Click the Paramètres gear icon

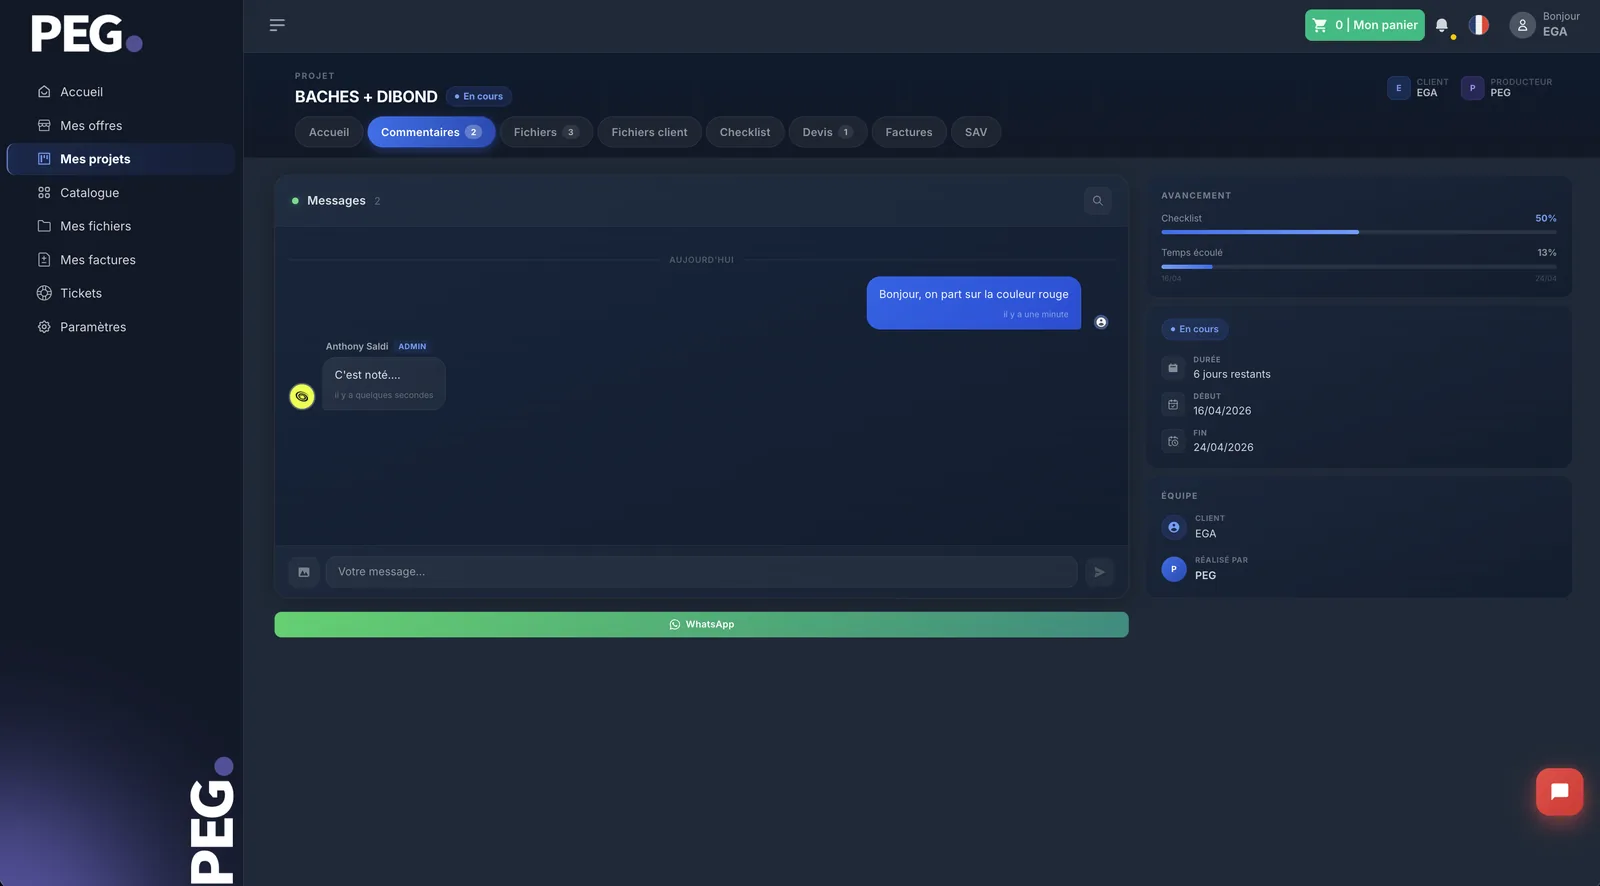pyautogui.click(x=44, y=327)
